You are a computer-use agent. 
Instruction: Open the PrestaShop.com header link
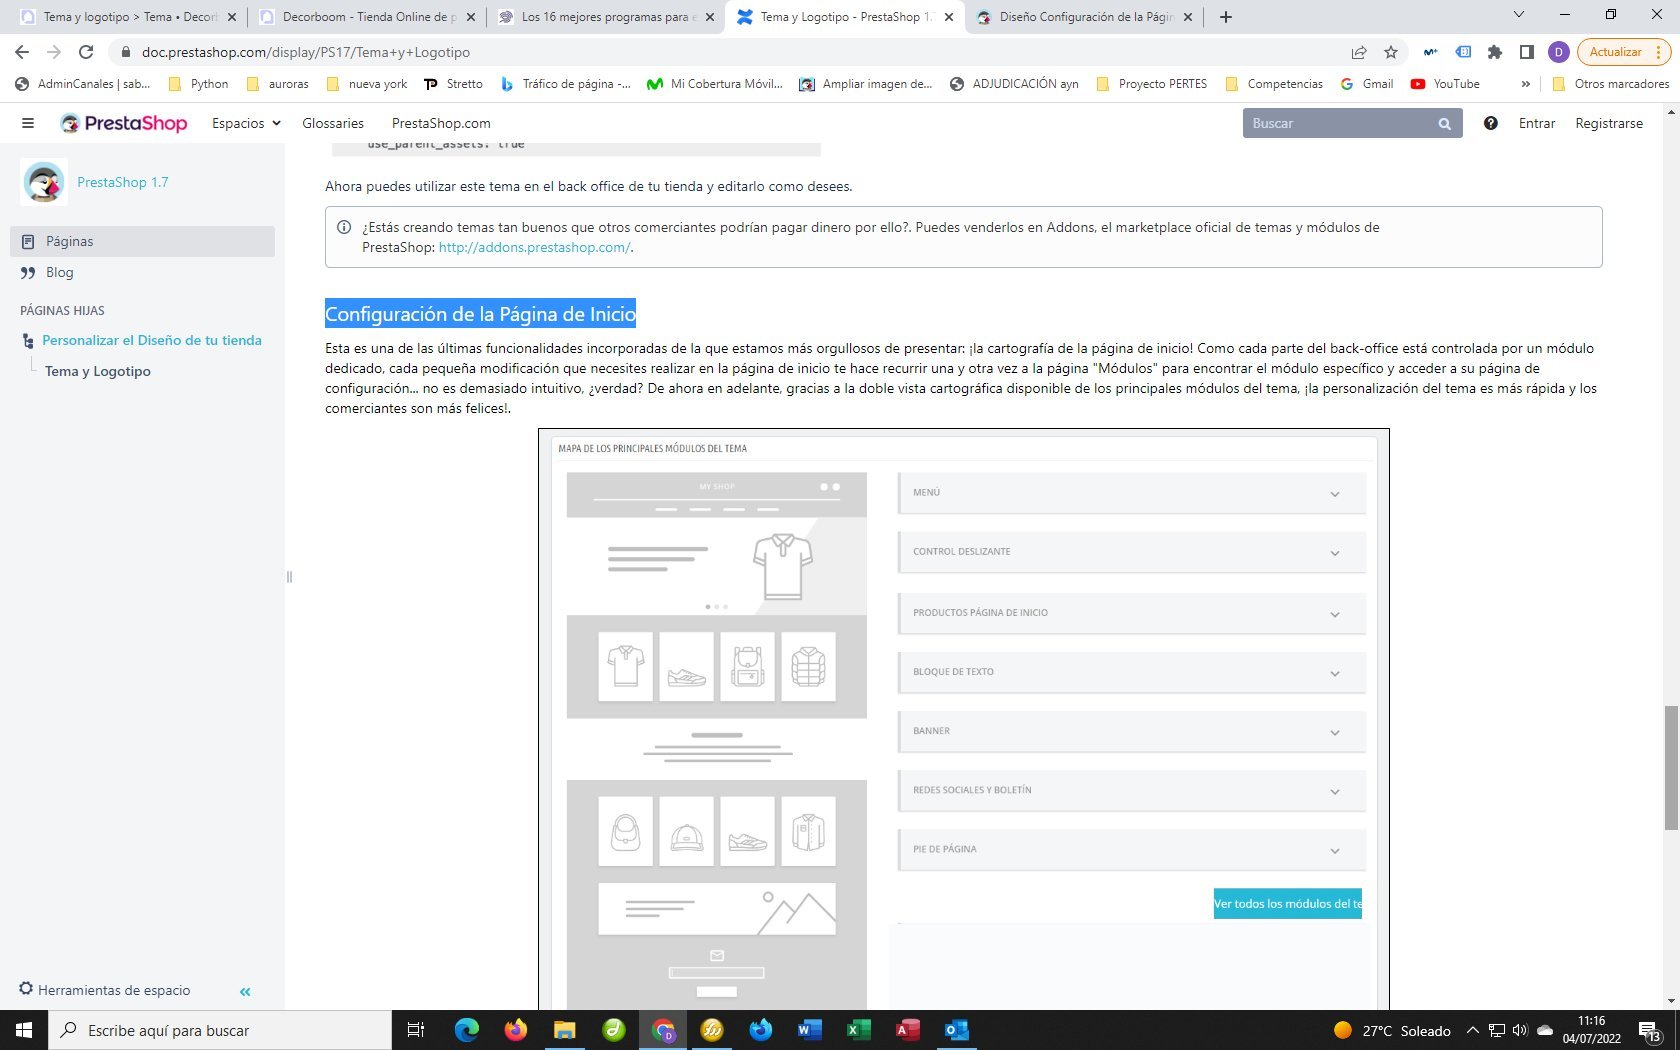(x=441, y=123)
